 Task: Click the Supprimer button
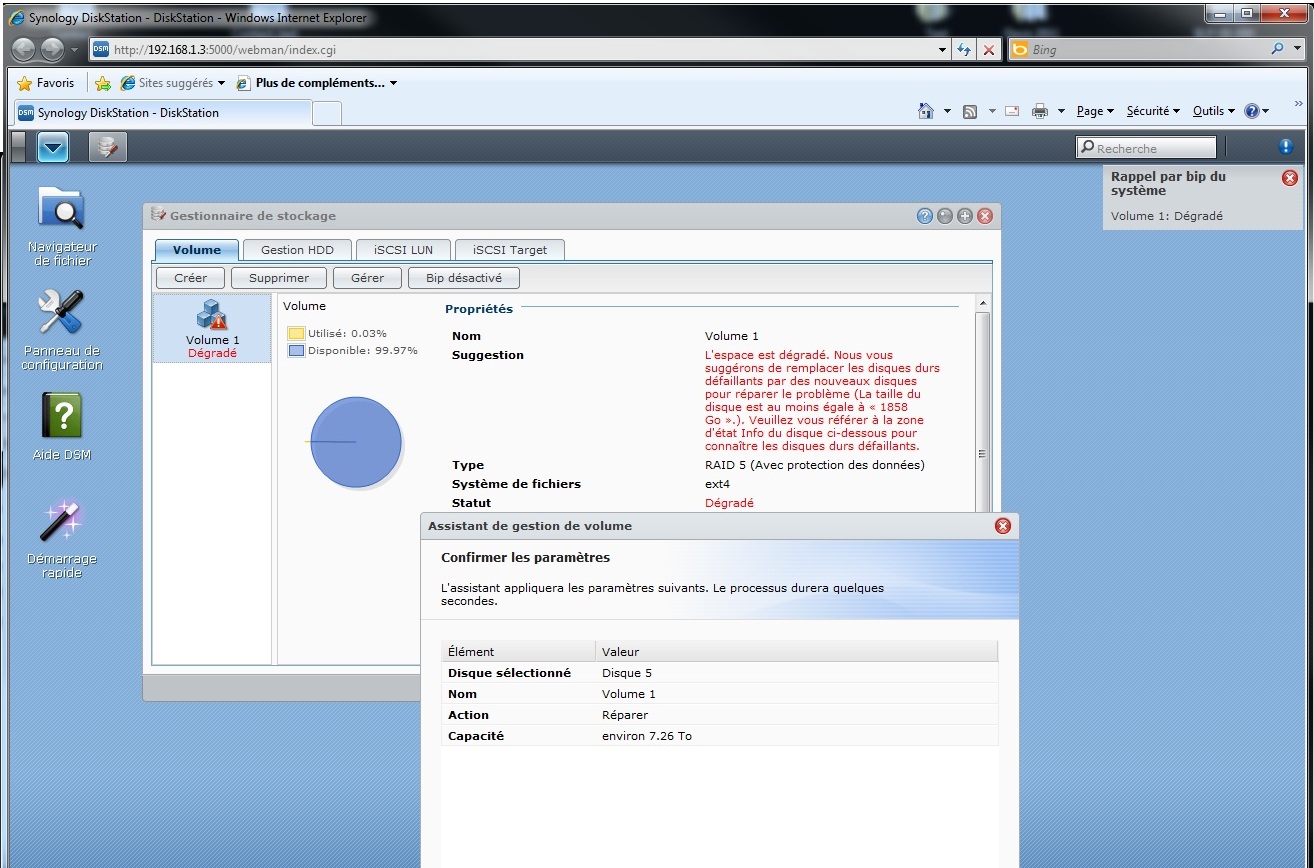coord(279,278)
